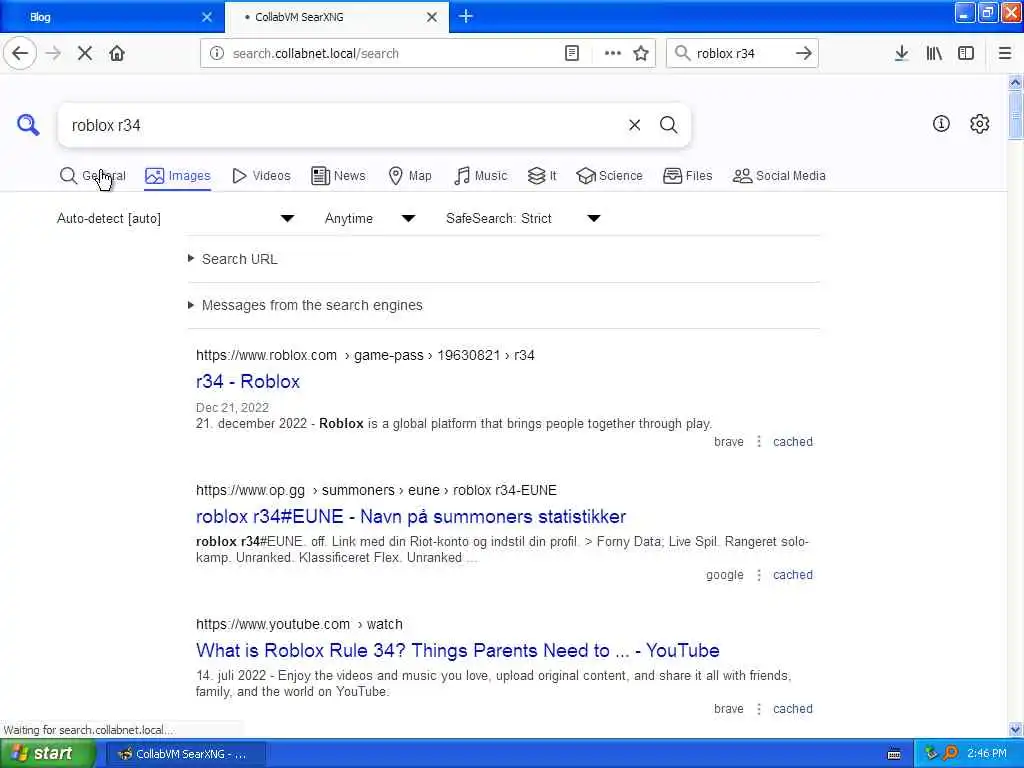Open a new browser tab
This screenshot has height=768, width=1024.
coord(466,16)
